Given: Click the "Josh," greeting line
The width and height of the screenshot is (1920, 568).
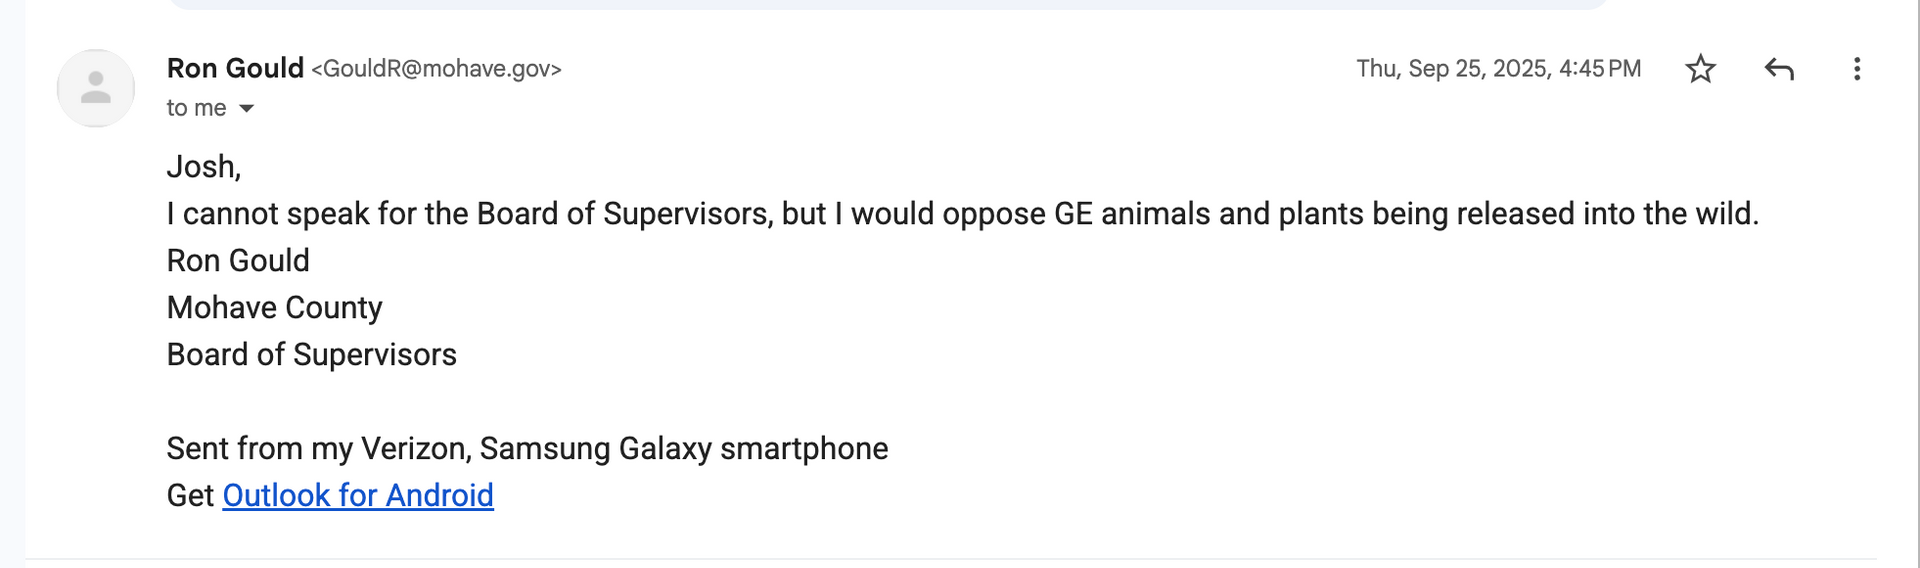Looking at the screenshot, I should [x=204, y=166].
